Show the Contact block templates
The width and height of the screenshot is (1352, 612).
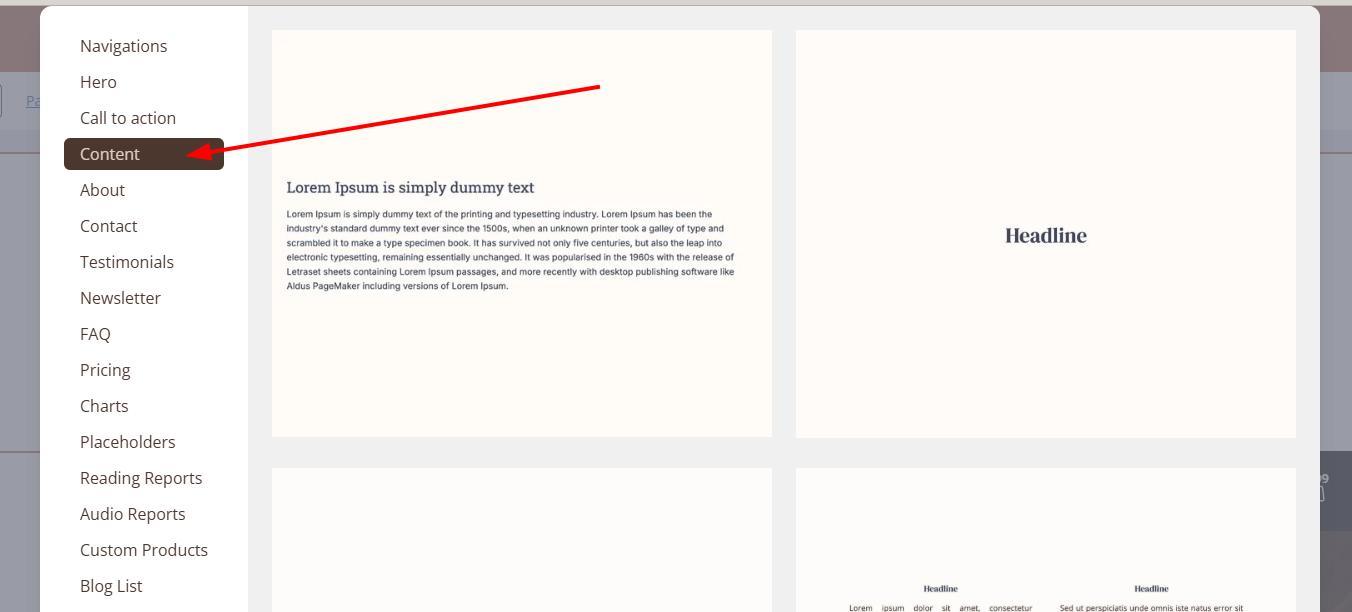point(108,226)
